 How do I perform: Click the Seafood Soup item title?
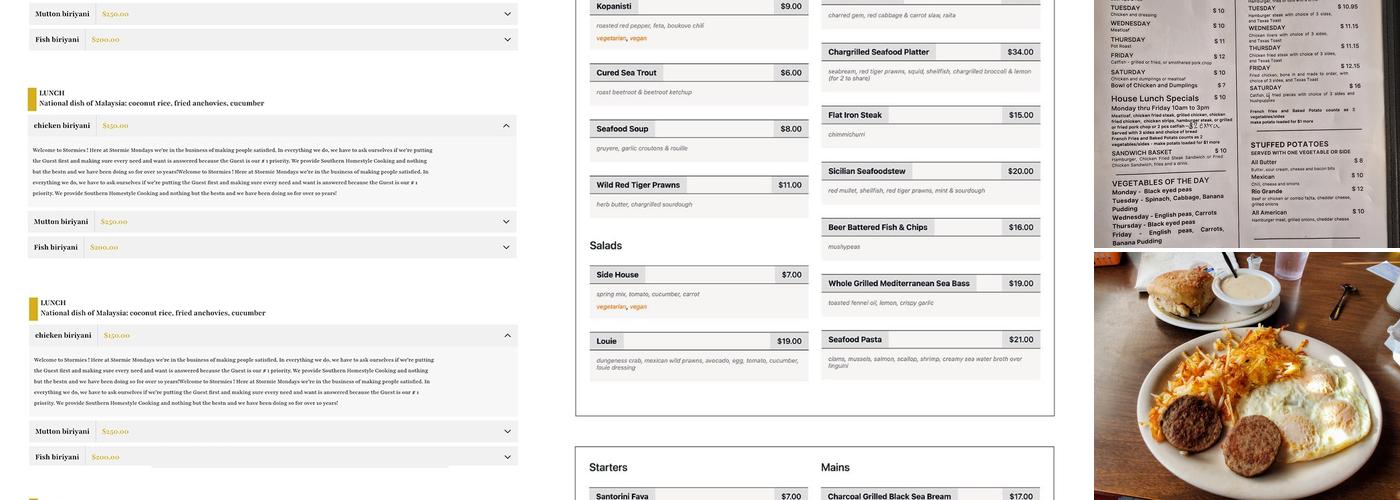pos(622,129)
